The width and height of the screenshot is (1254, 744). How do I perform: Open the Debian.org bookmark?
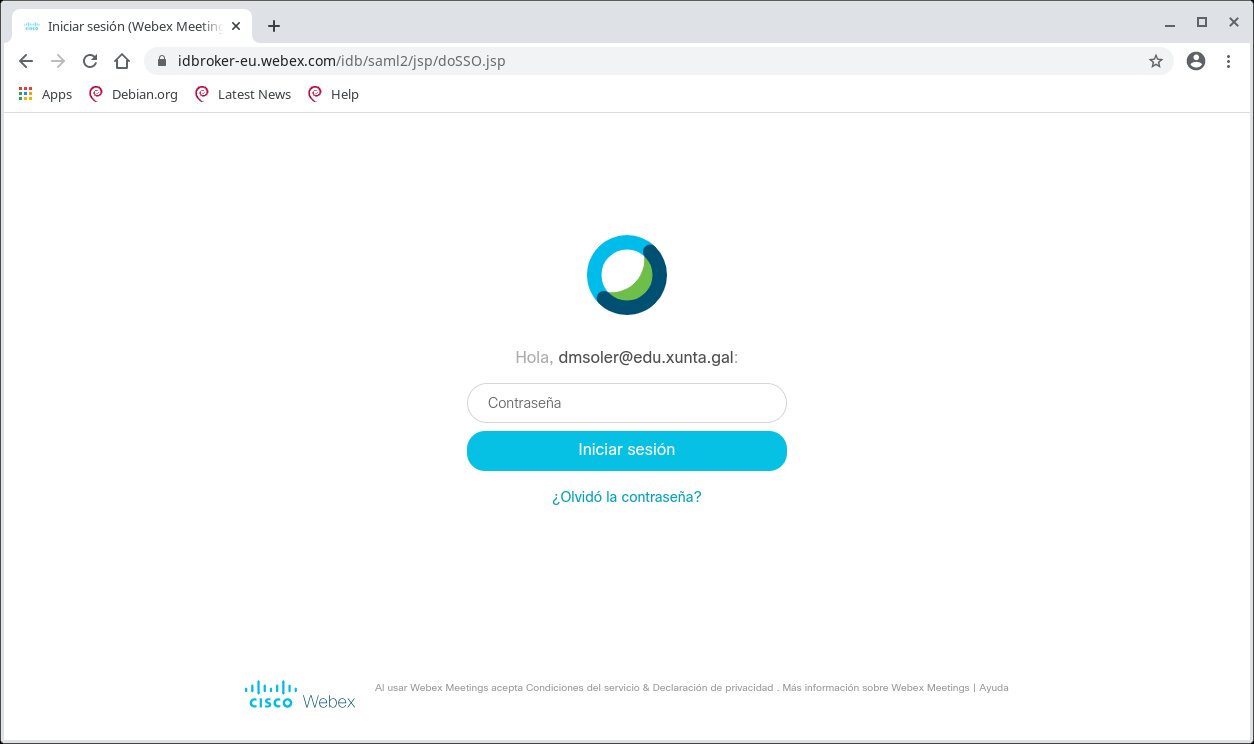click(133, 94)
